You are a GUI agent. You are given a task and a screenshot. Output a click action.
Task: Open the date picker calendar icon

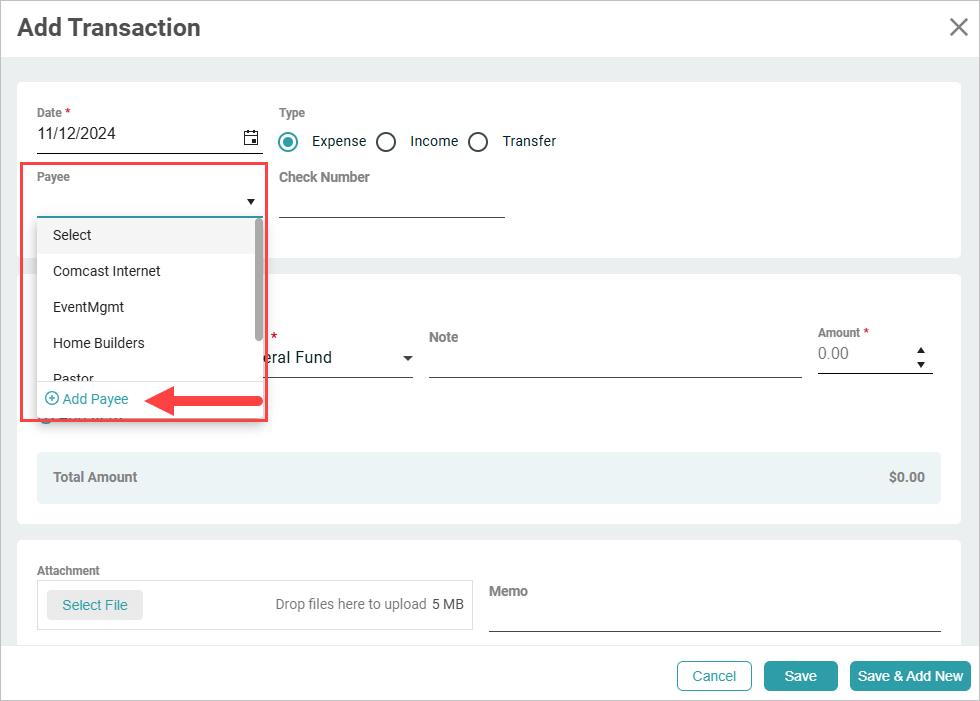pos(251,137)
